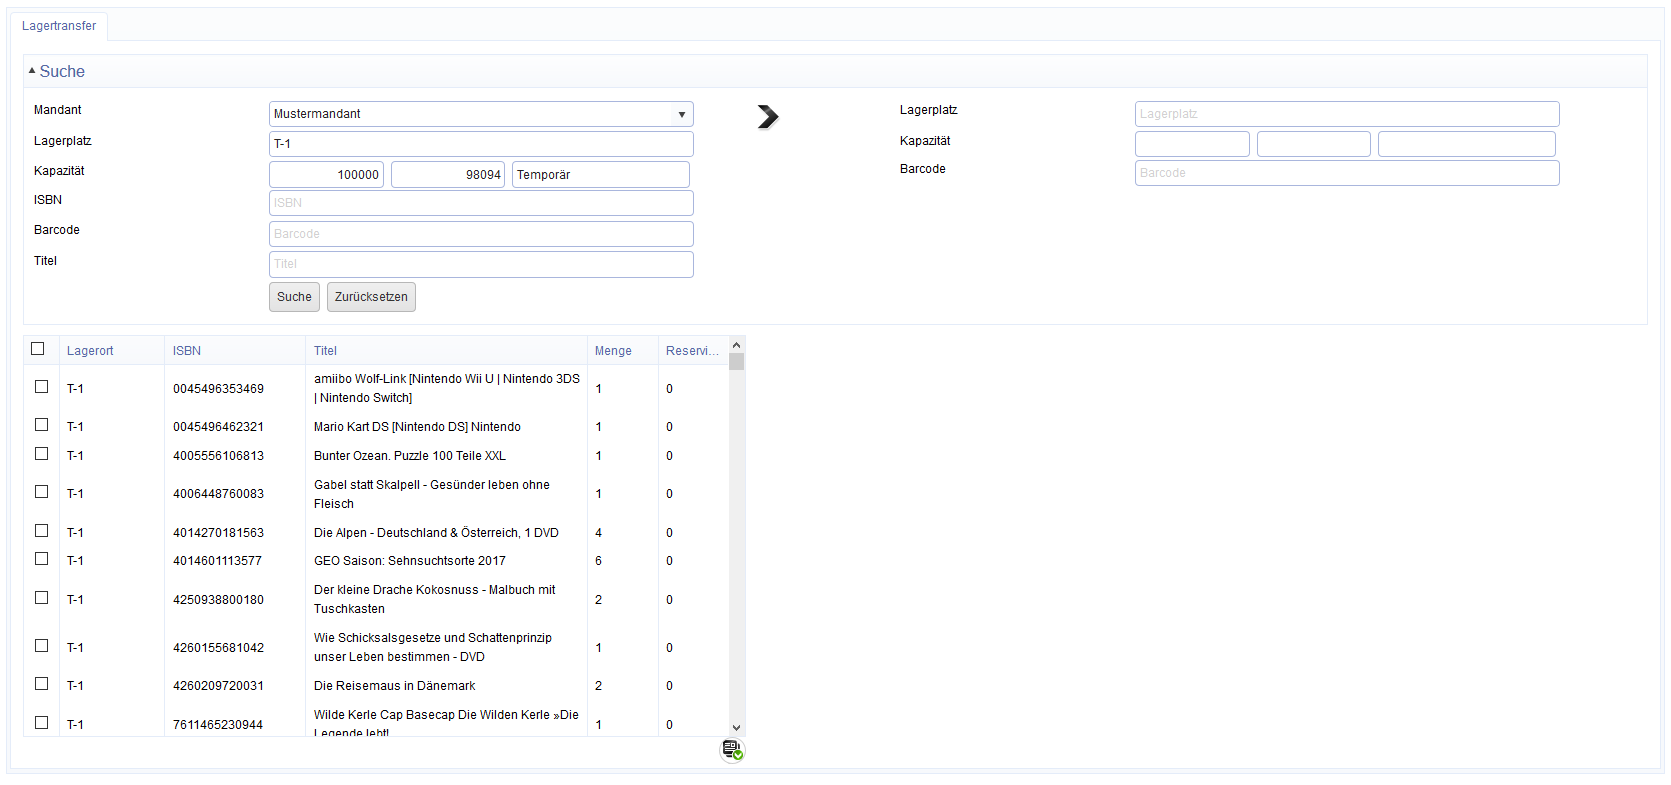Select the Der kleine Drache Kokosnuss checkbox
This screenshot has width=1671, height=785.
[x=42, y=598]
